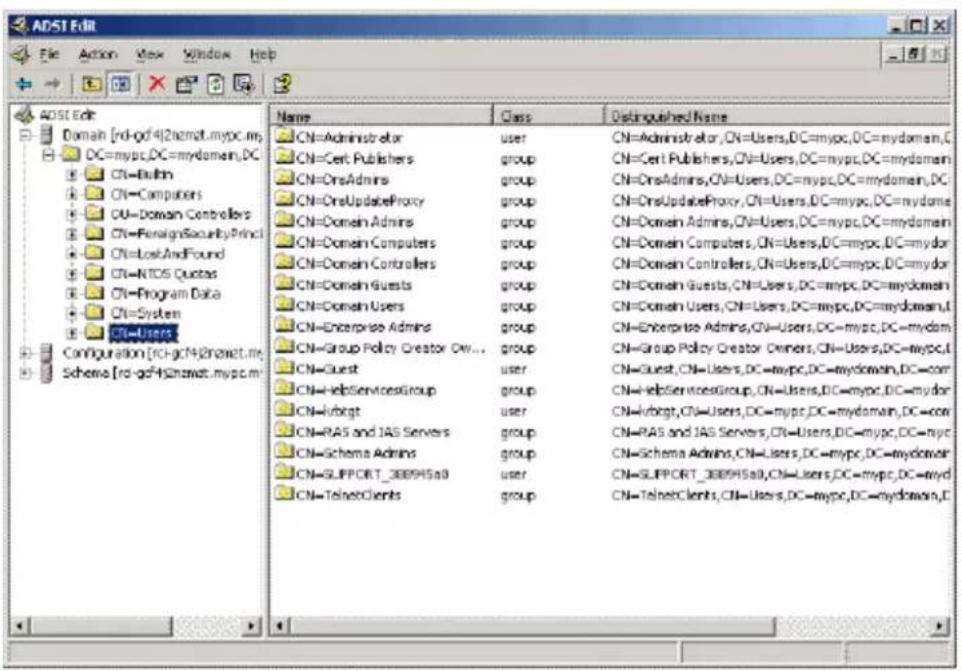Expand the CN=ForeignSecurityPrincipals node

point(72,234)
